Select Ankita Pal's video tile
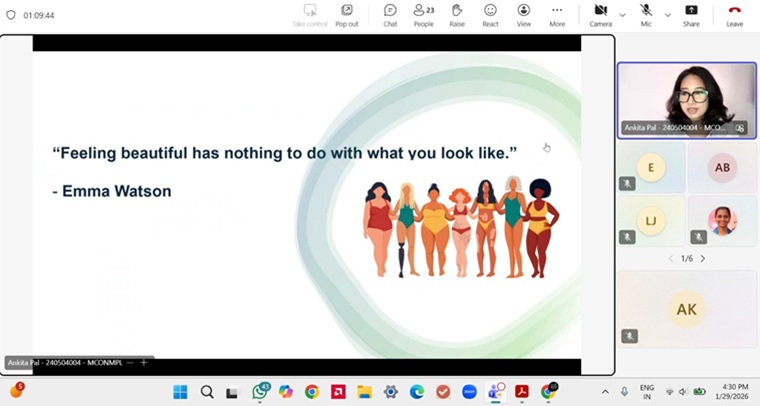This screenshot has height=406, width=760. coord(686,99)
